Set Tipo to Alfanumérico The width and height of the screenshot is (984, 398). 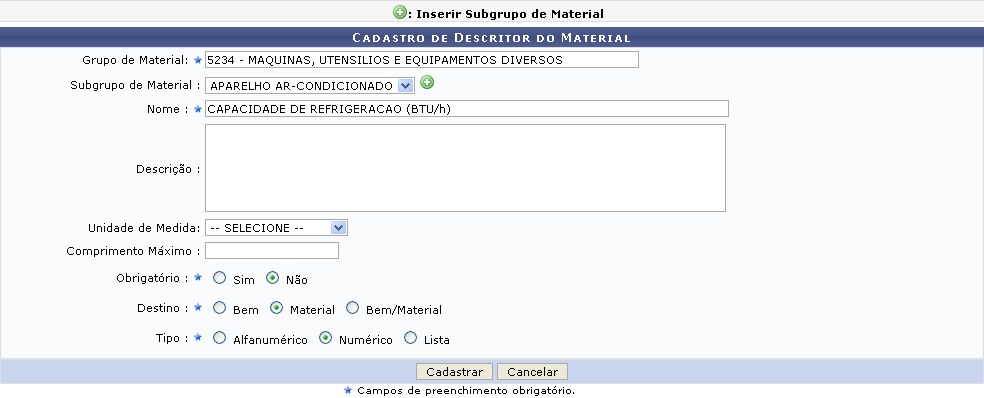(219, 338)
